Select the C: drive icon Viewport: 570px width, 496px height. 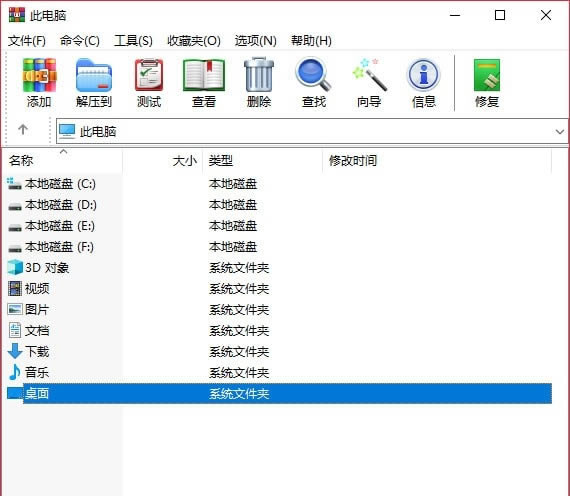(x=15, y=184)
